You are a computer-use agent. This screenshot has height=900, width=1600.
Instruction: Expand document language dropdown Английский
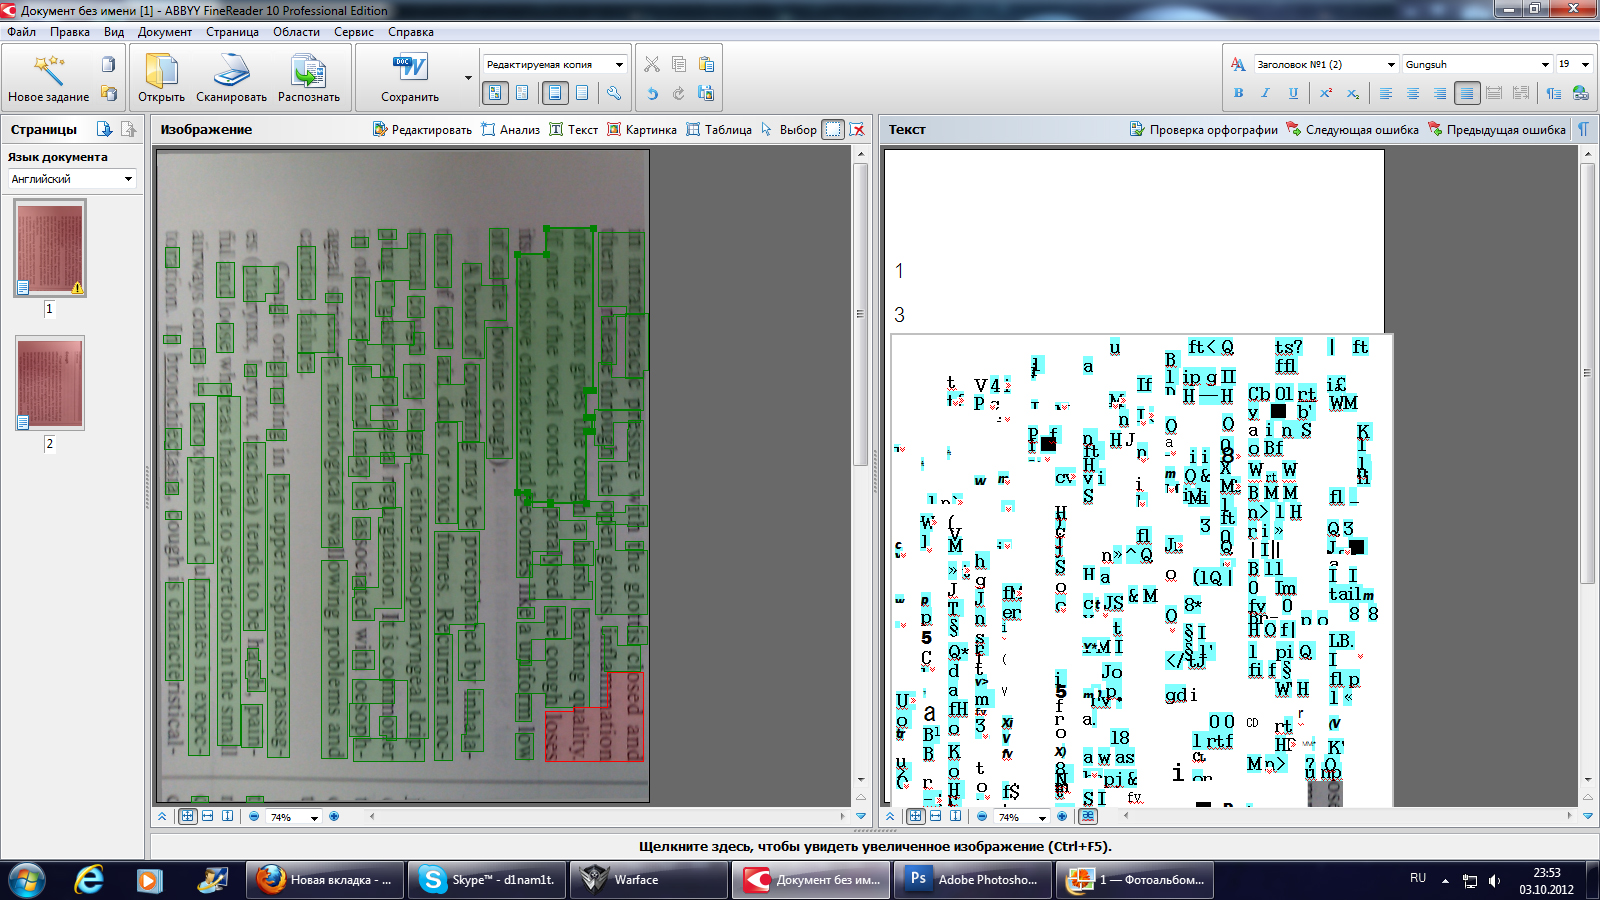(128, 179)
